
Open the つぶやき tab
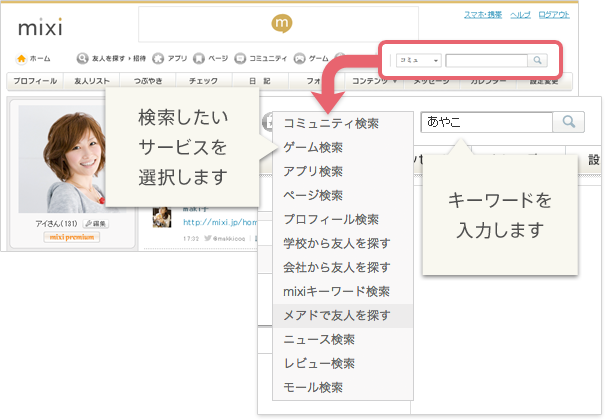pos(148,81)
